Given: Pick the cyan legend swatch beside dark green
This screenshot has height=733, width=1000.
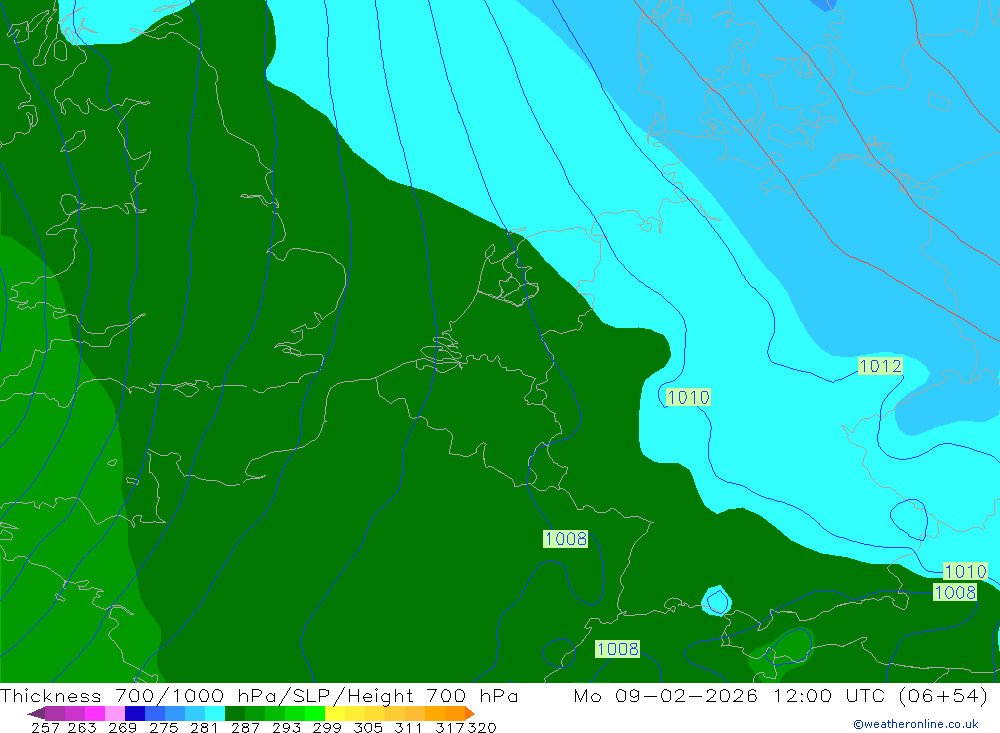Looking at the screenshot, I should (x=215, y=713).
